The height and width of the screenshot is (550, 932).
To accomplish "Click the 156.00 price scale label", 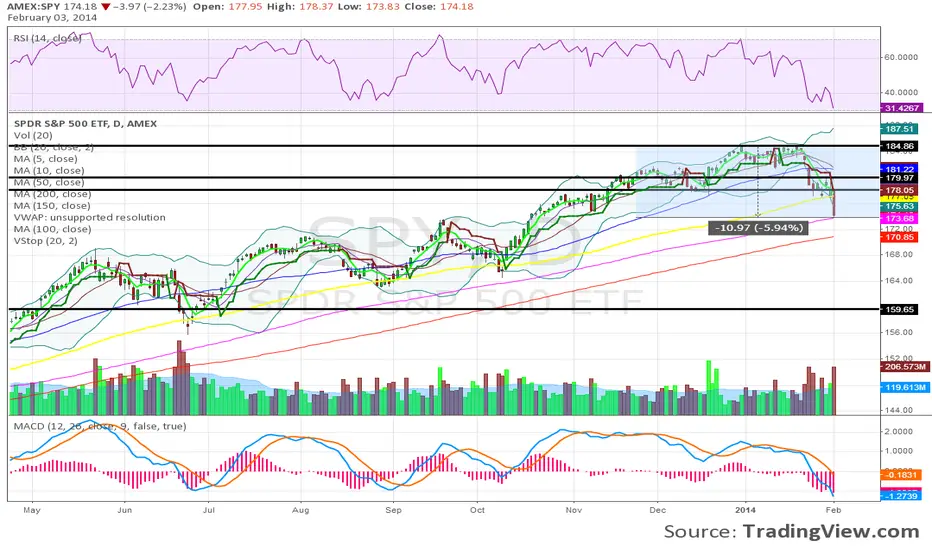I will point(899,332).
